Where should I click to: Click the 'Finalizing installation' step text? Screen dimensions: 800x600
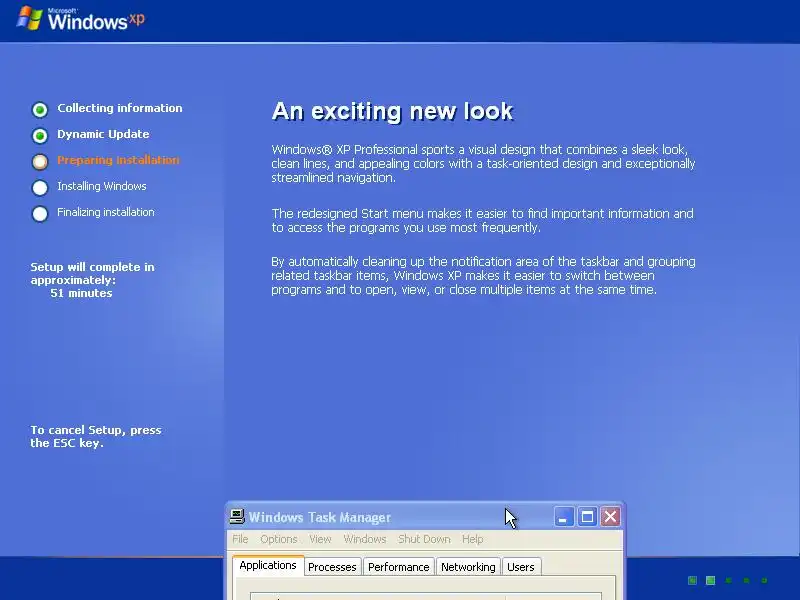tap(106, 212)
